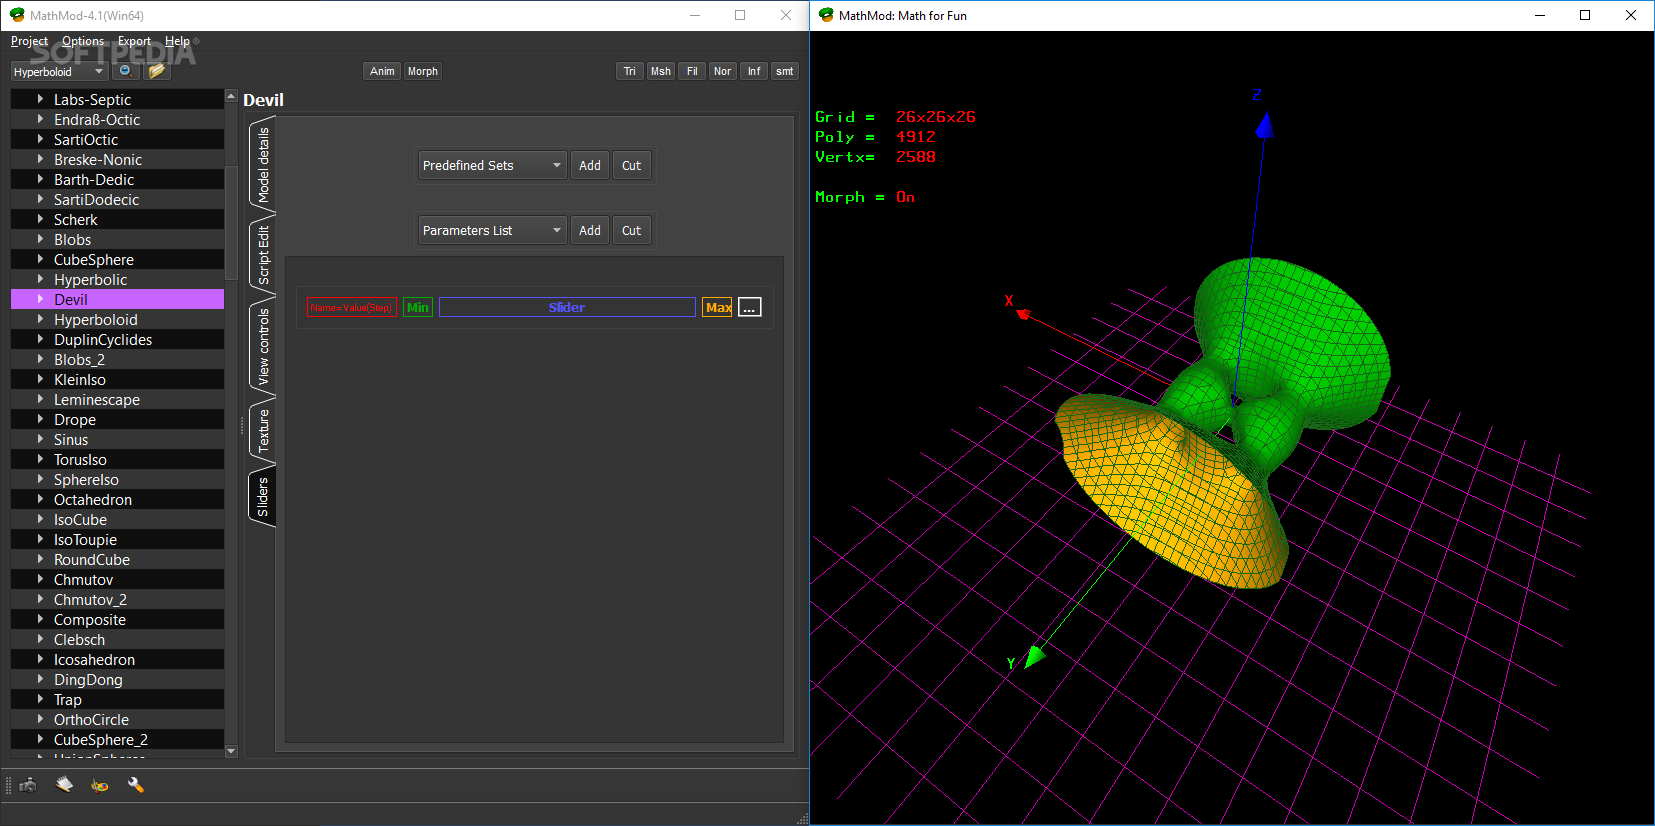Click the blue Slider bar
This screenshot has height=826, width=1655.
567,307
